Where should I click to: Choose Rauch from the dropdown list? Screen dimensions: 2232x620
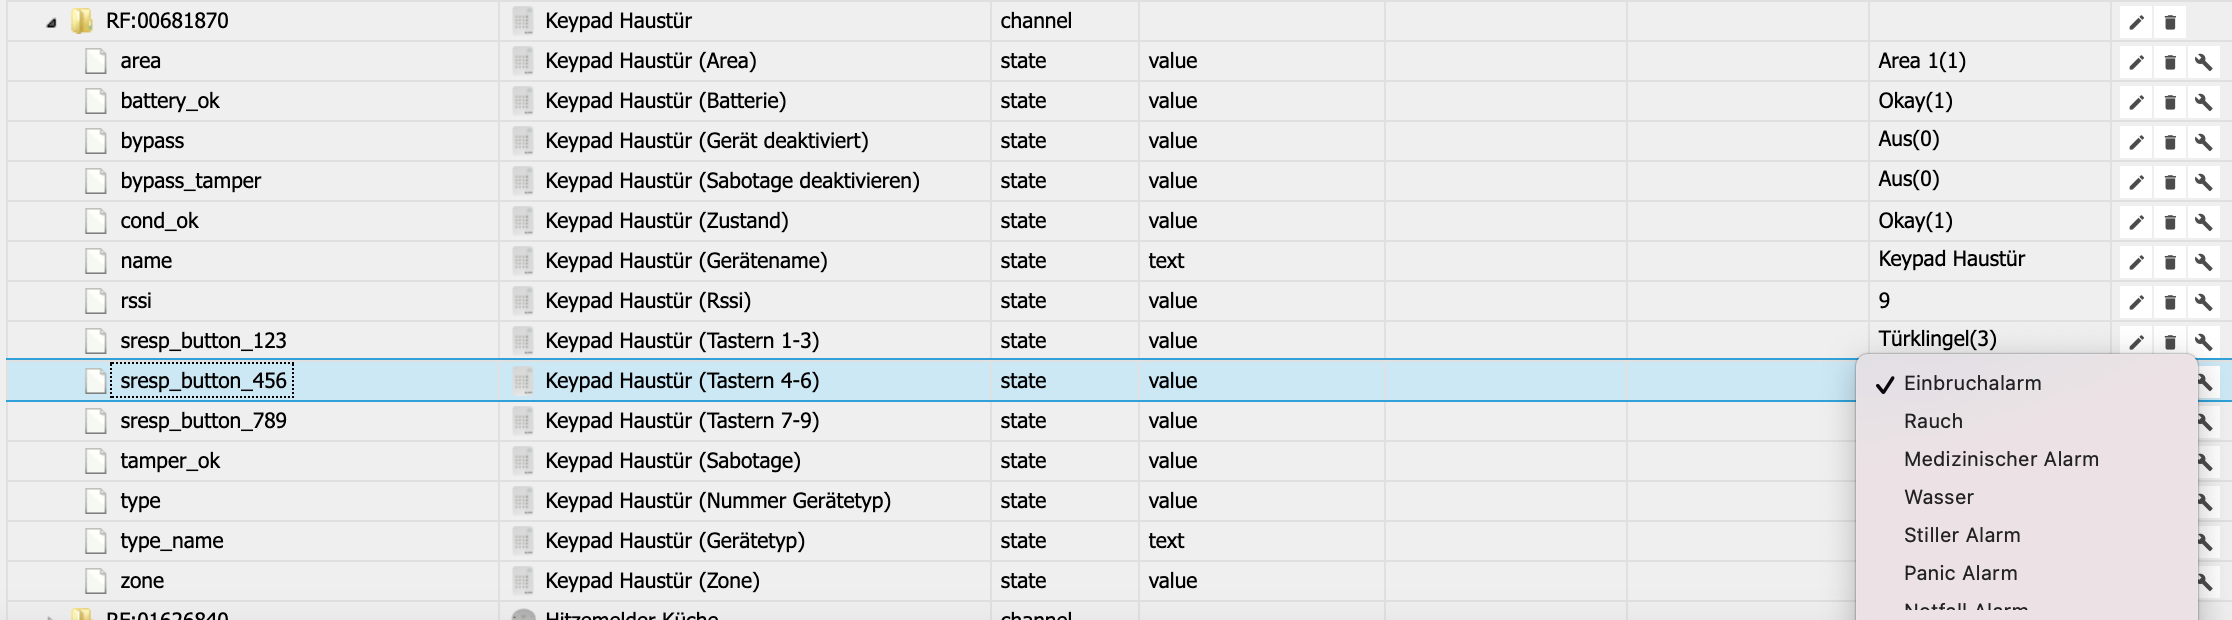(1933, 421)
